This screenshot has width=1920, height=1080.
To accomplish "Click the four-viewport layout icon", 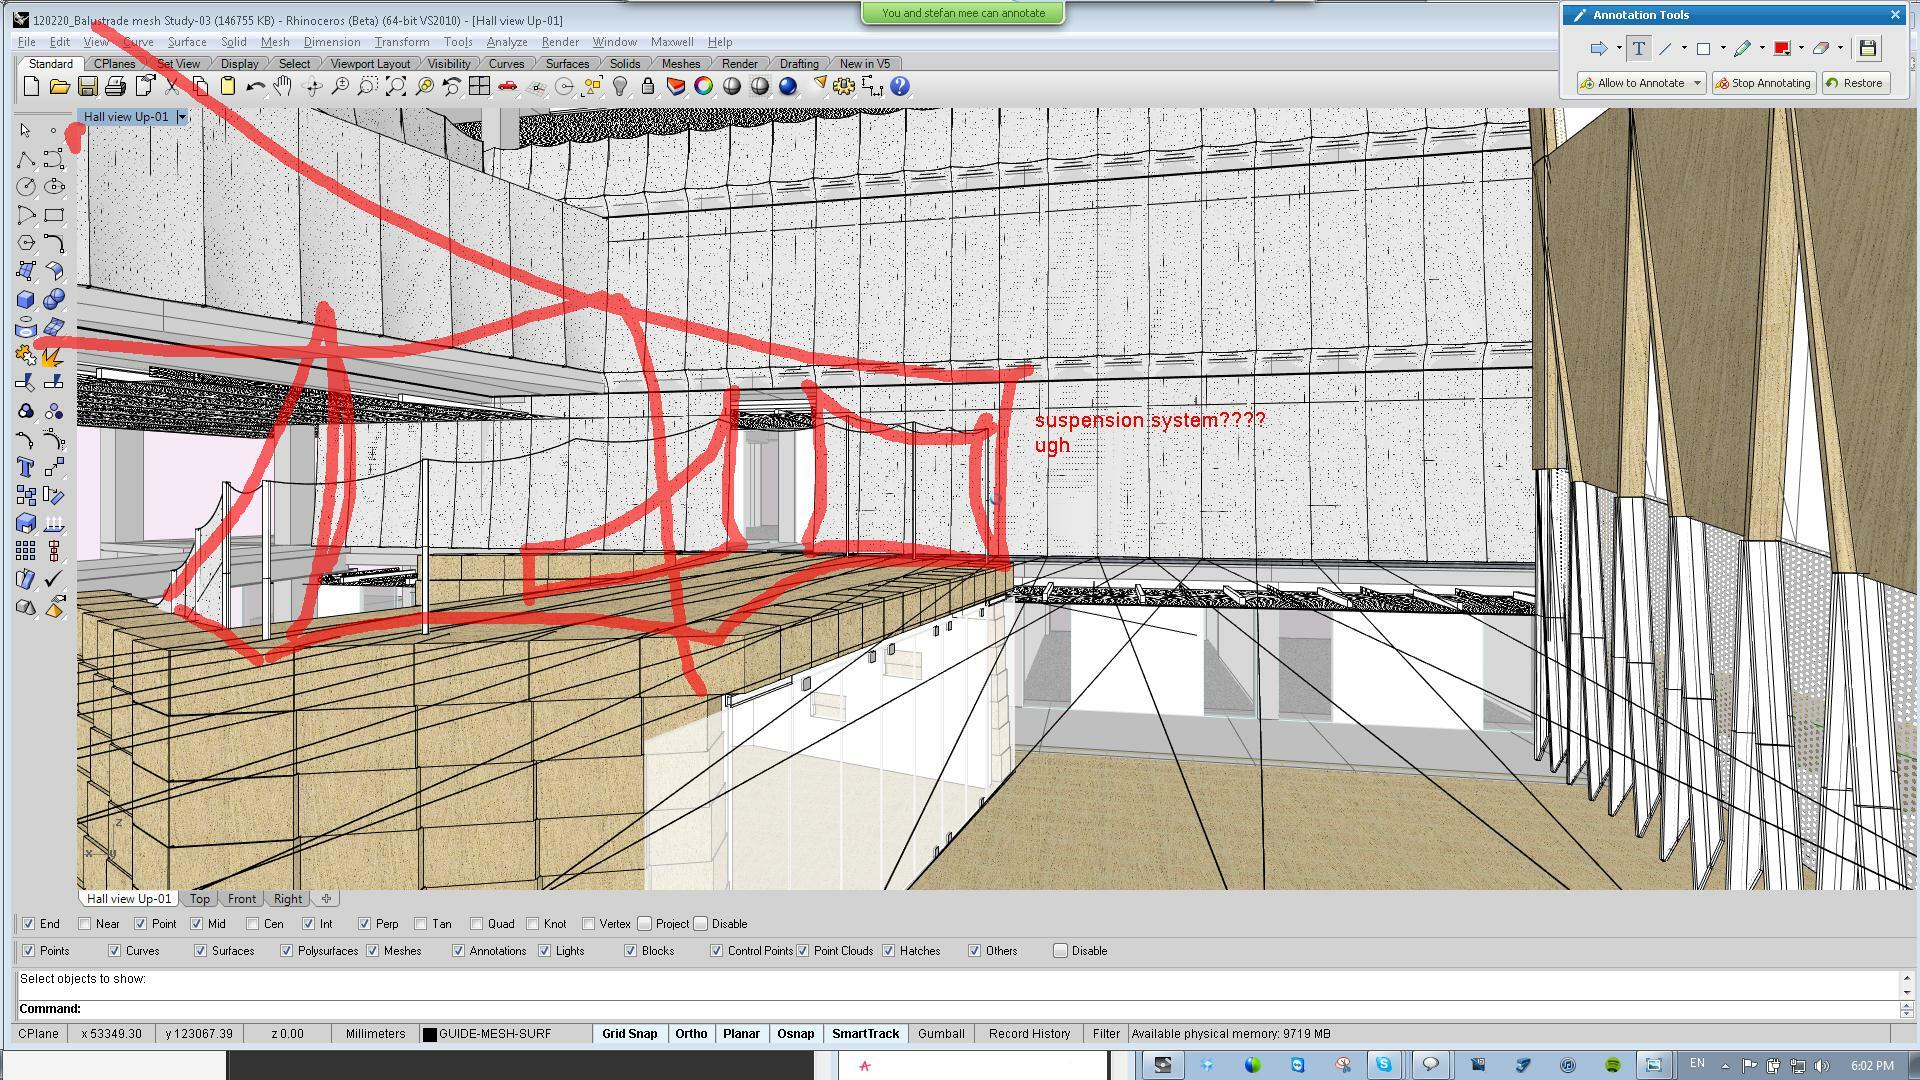I will pos(480,87).
